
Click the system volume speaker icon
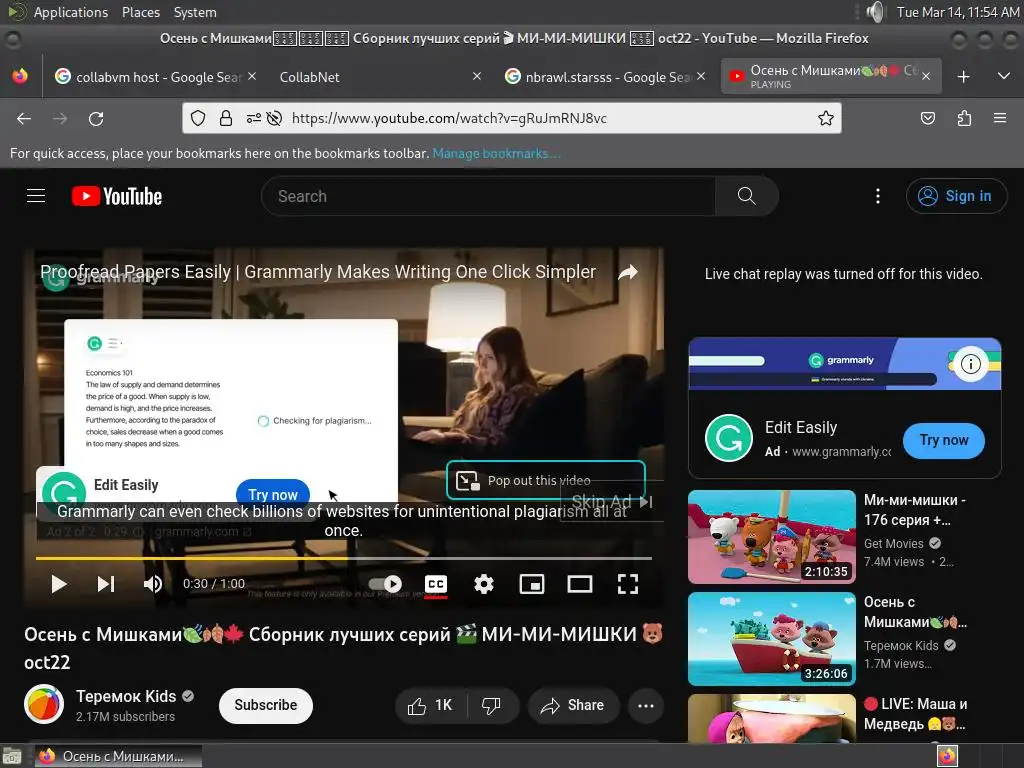[876, 12]
